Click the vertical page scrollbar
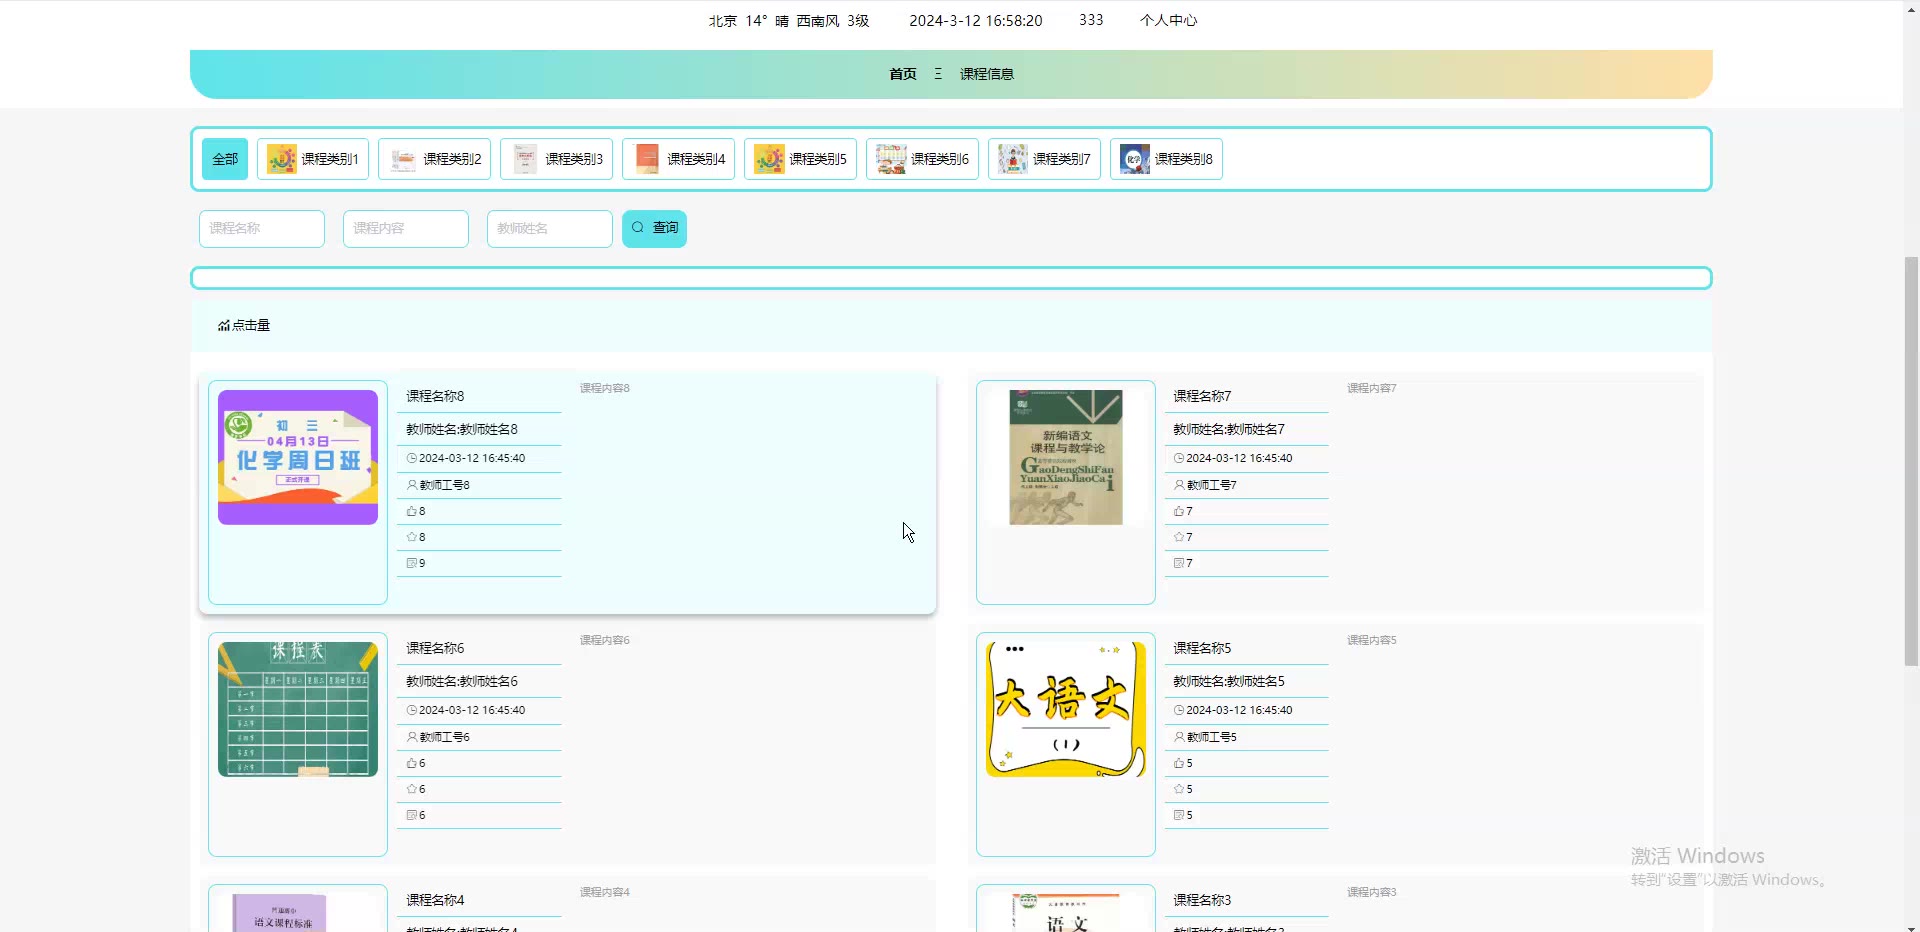The image size is (1920, 932). [1911, 460]
